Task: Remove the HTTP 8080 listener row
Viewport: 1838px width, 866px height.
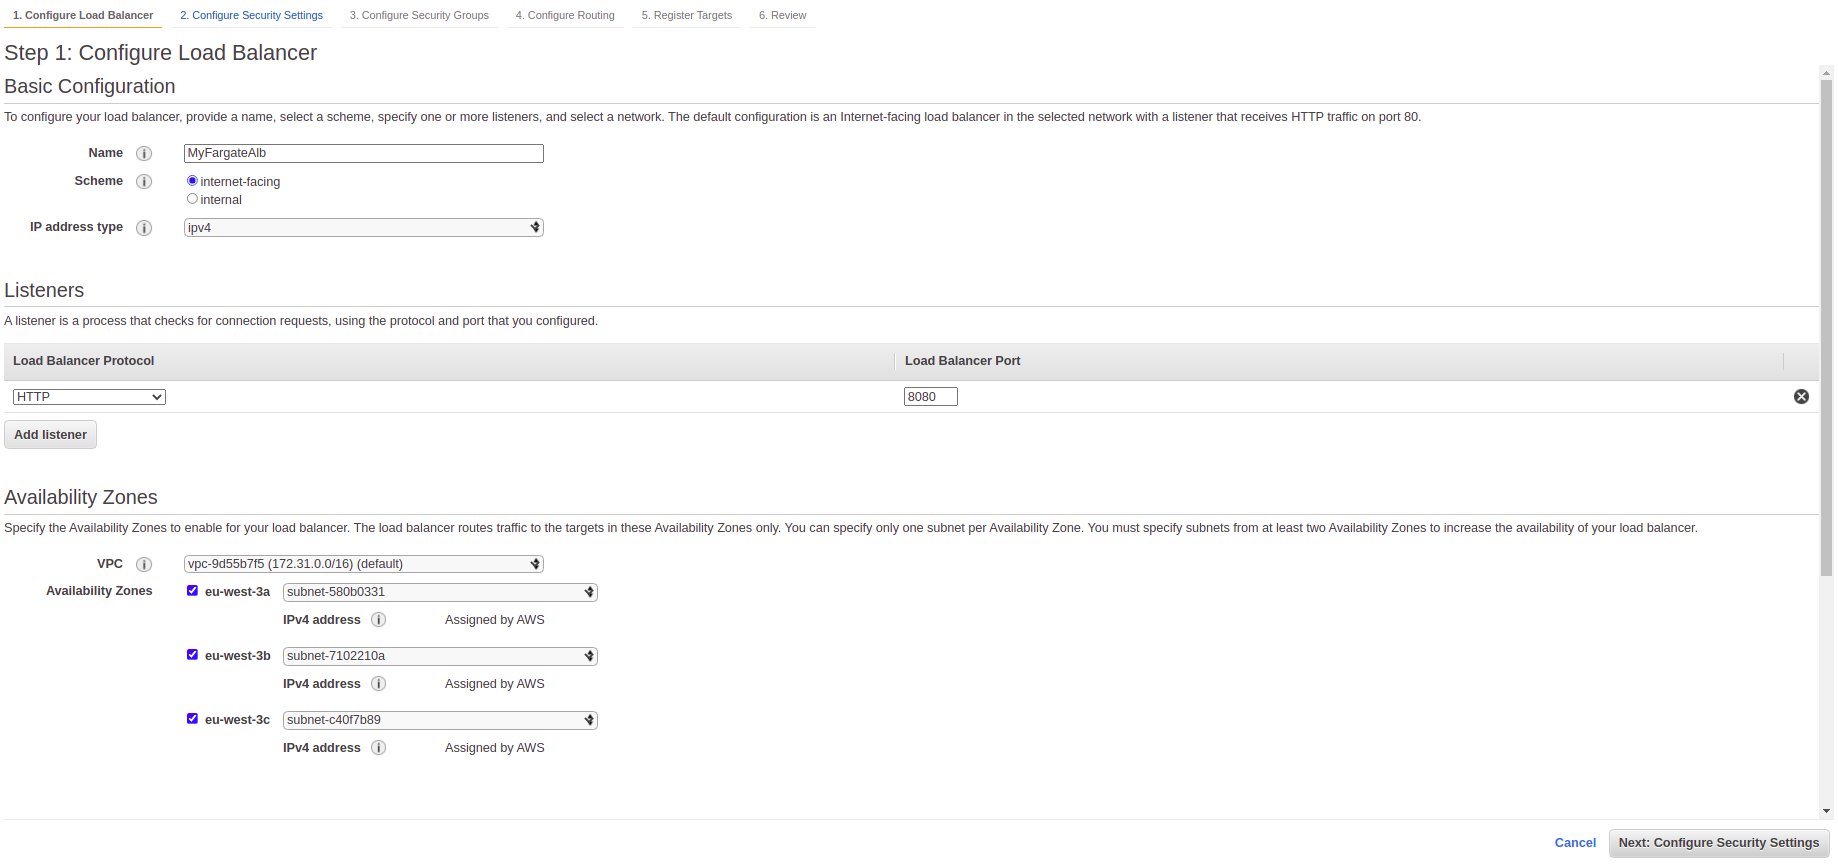Action: coord(1801,397)
